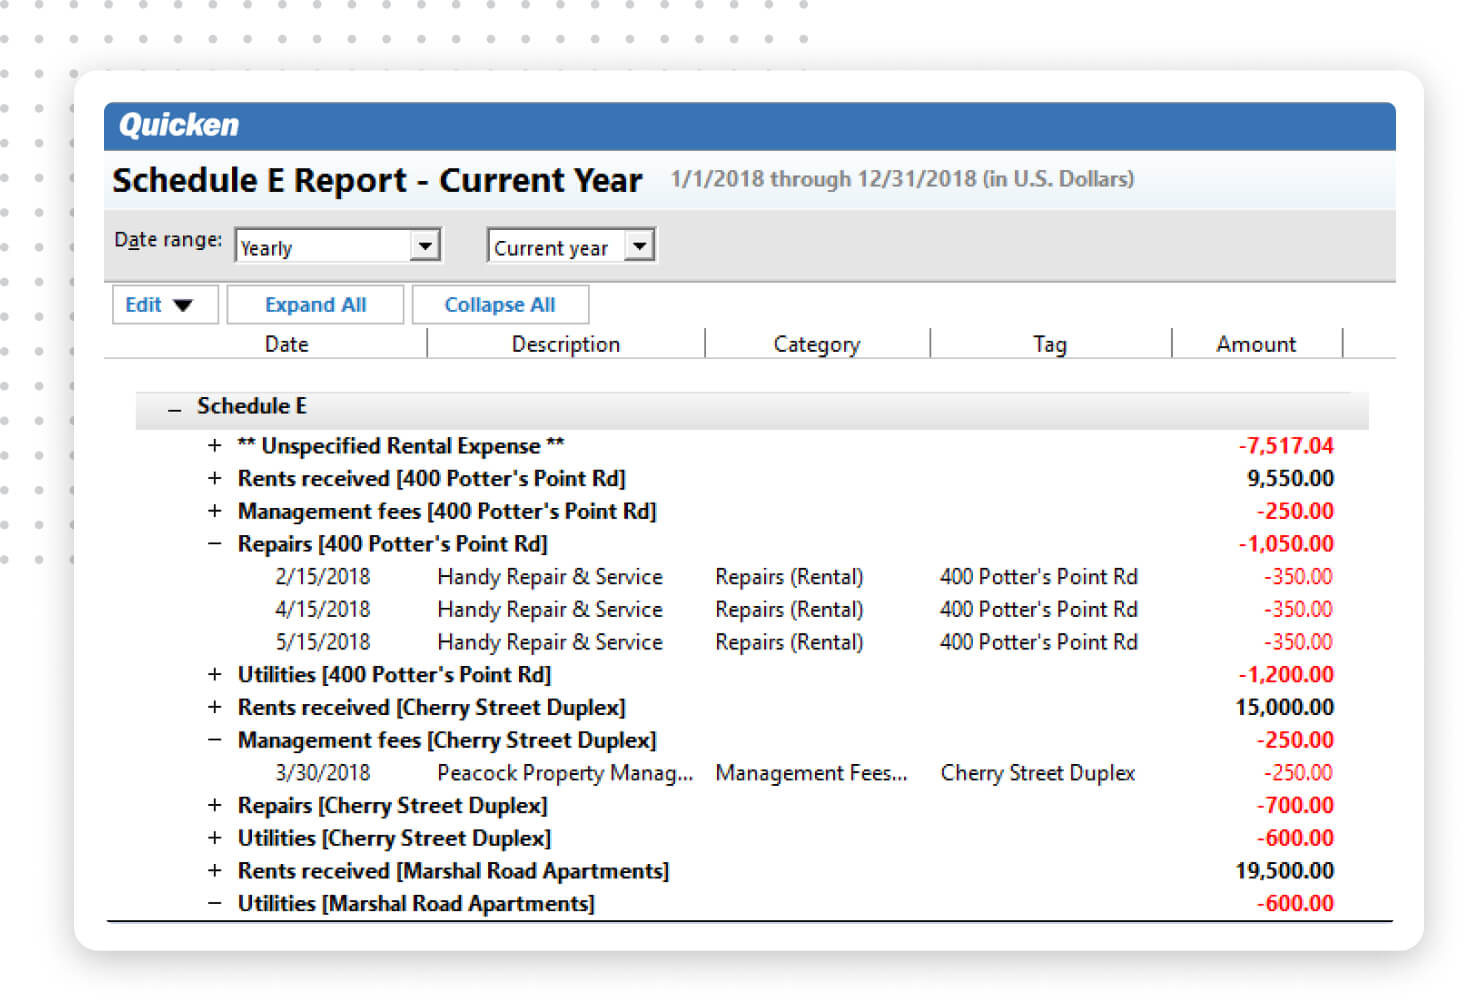This screenshot has width=1466, height=1001.
Task: Click the 19,500.00 rents amount
Action: click(1284, 871)
